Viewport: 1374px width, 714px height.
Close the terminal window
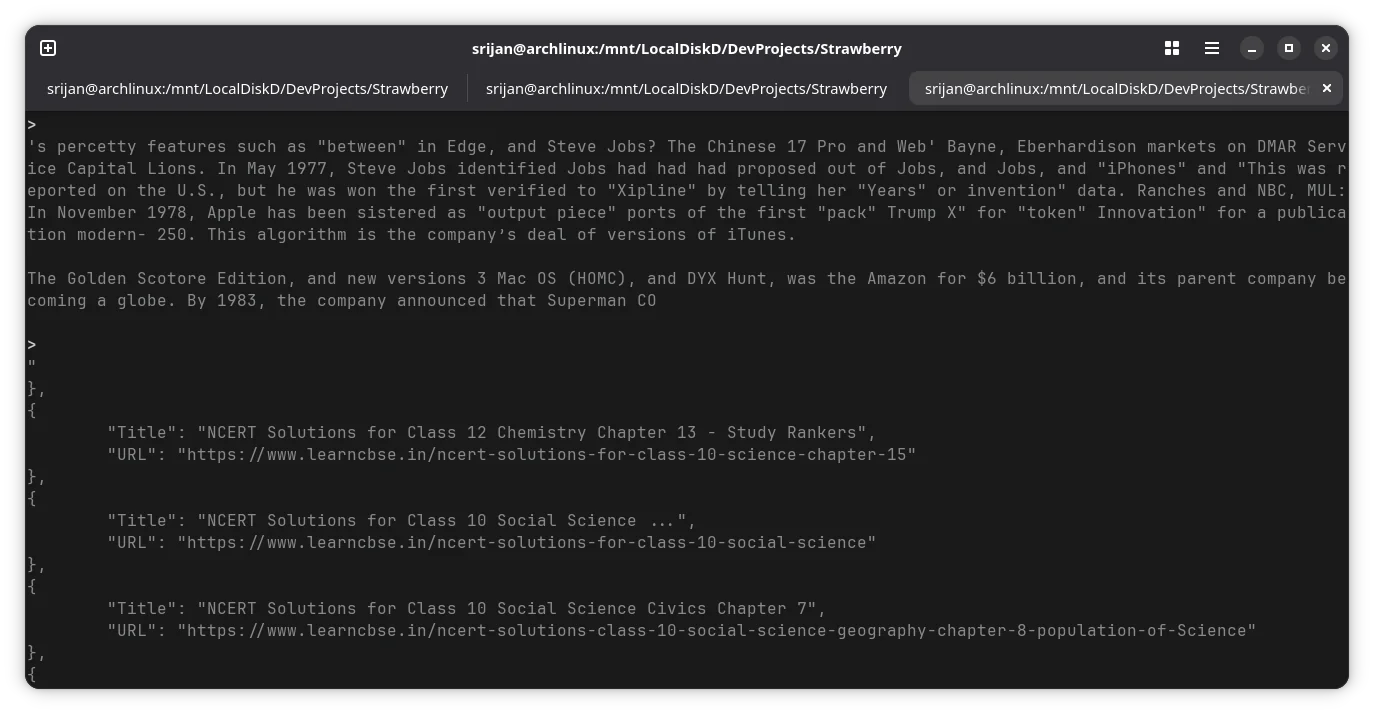(1326, 48)
